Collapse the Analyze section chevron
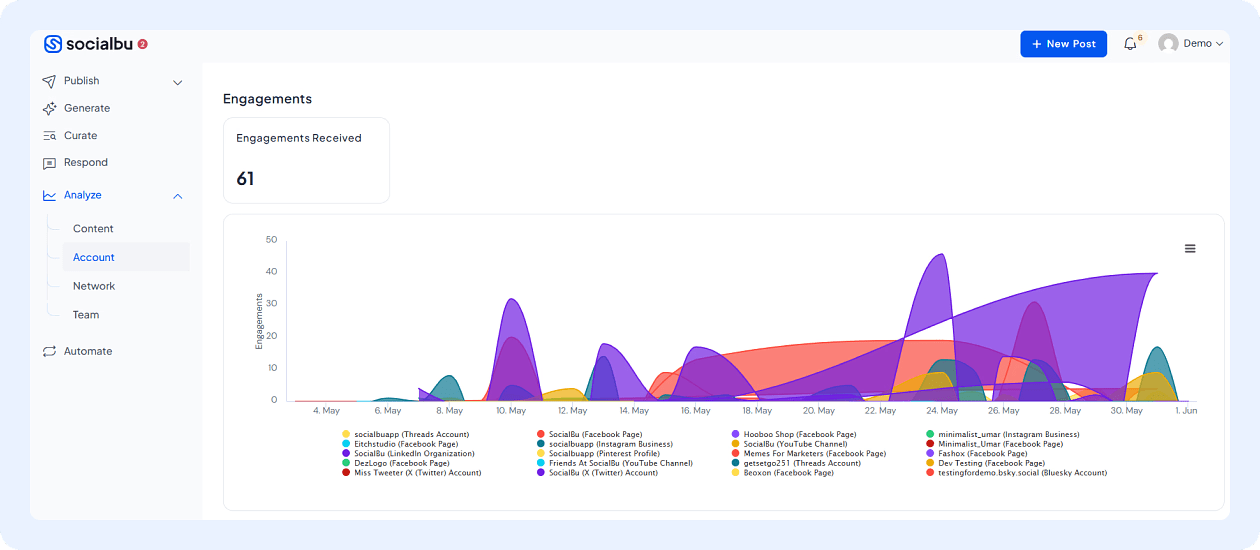 pyautogui.click(x=178, y=196)
